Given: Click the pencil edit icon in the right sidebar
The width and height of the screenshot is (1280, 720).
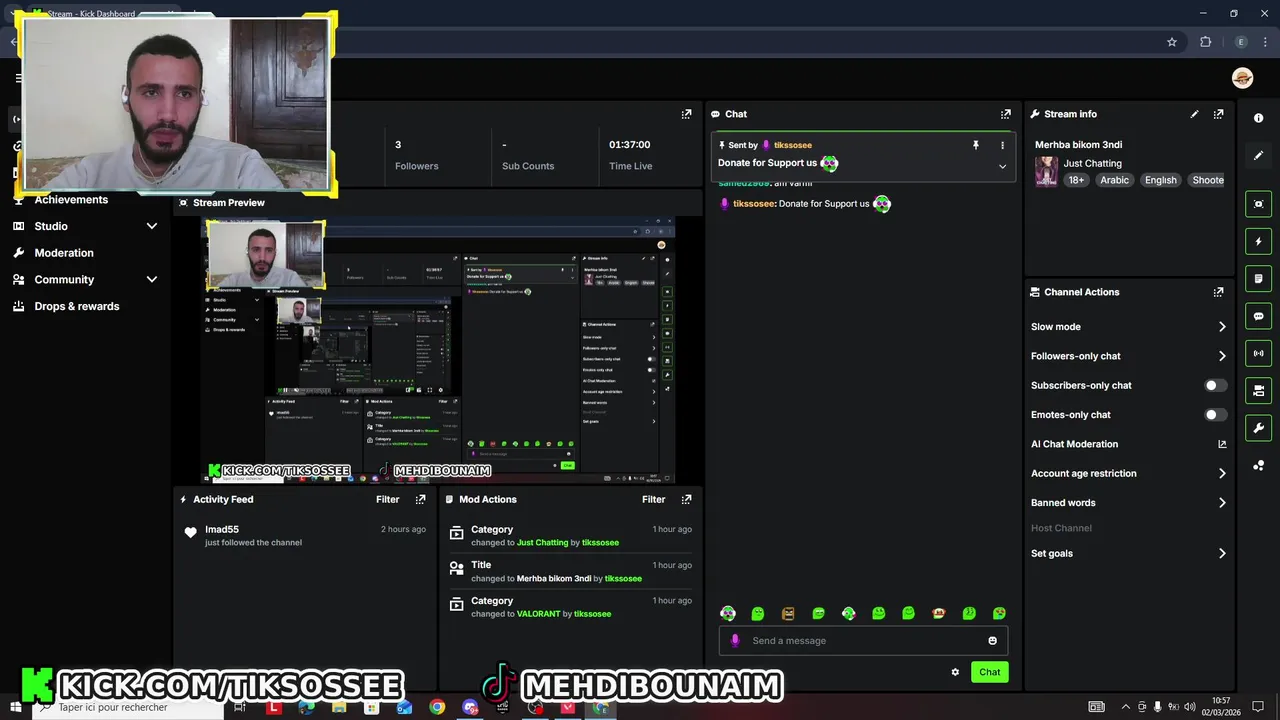Looking at the screenshot, I should tap(1258, 155).
